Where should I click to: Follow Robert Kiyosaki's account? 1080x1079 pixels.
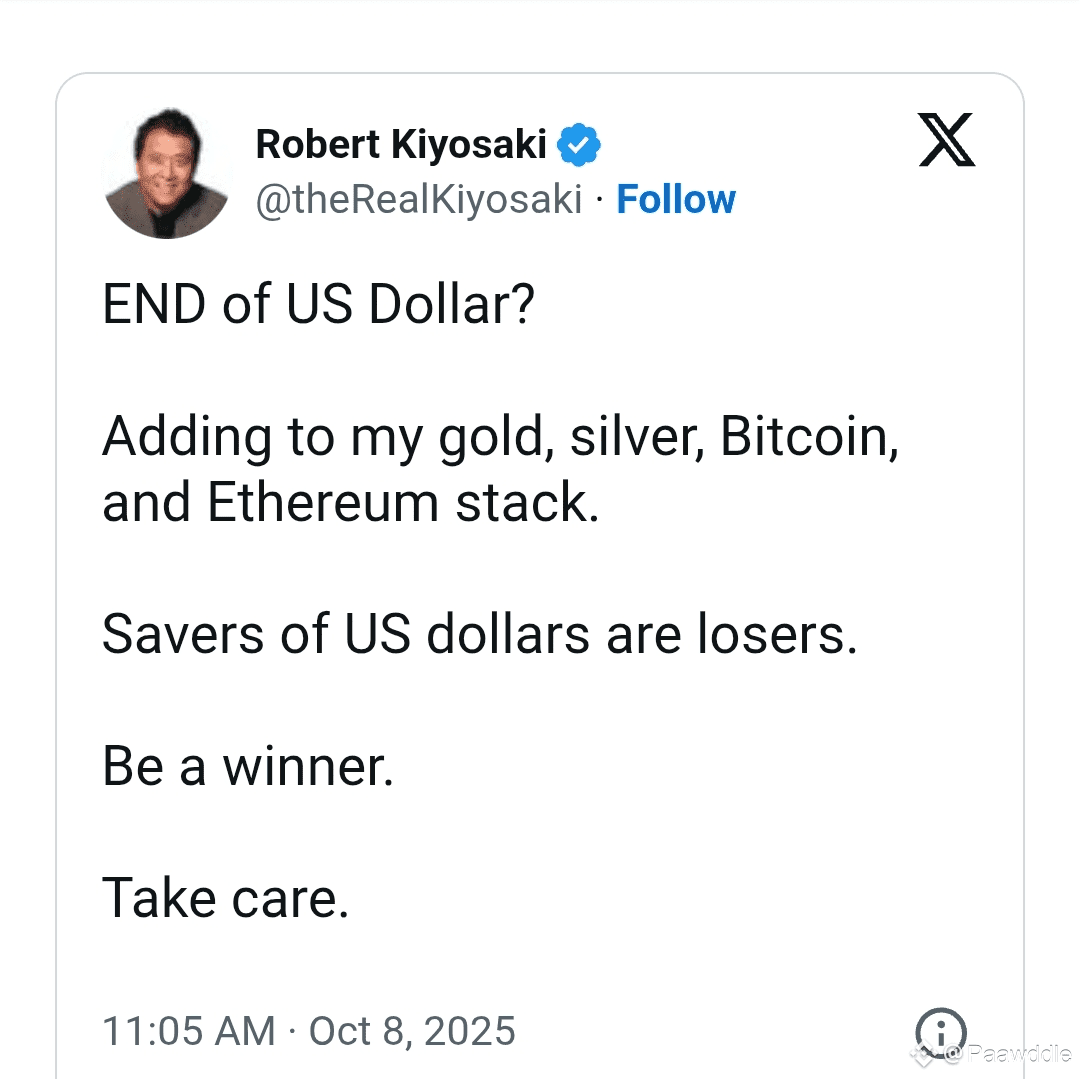(676, 200)
